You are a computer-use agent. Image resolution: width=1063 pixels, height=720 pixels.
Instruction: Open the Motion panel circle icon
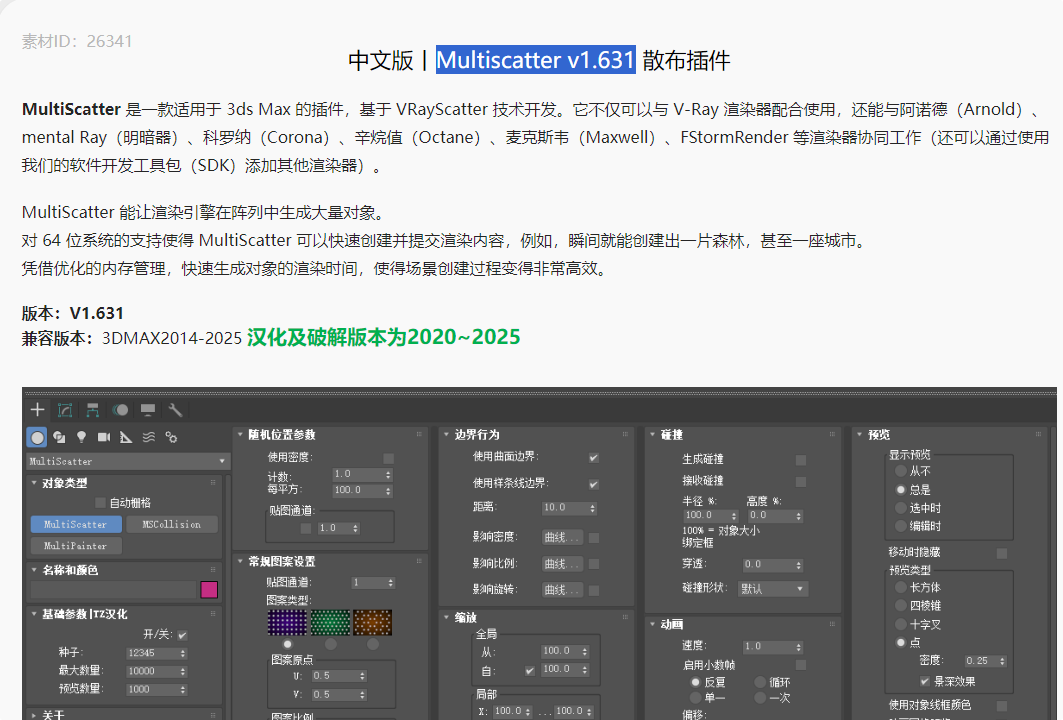click(120, 409)
